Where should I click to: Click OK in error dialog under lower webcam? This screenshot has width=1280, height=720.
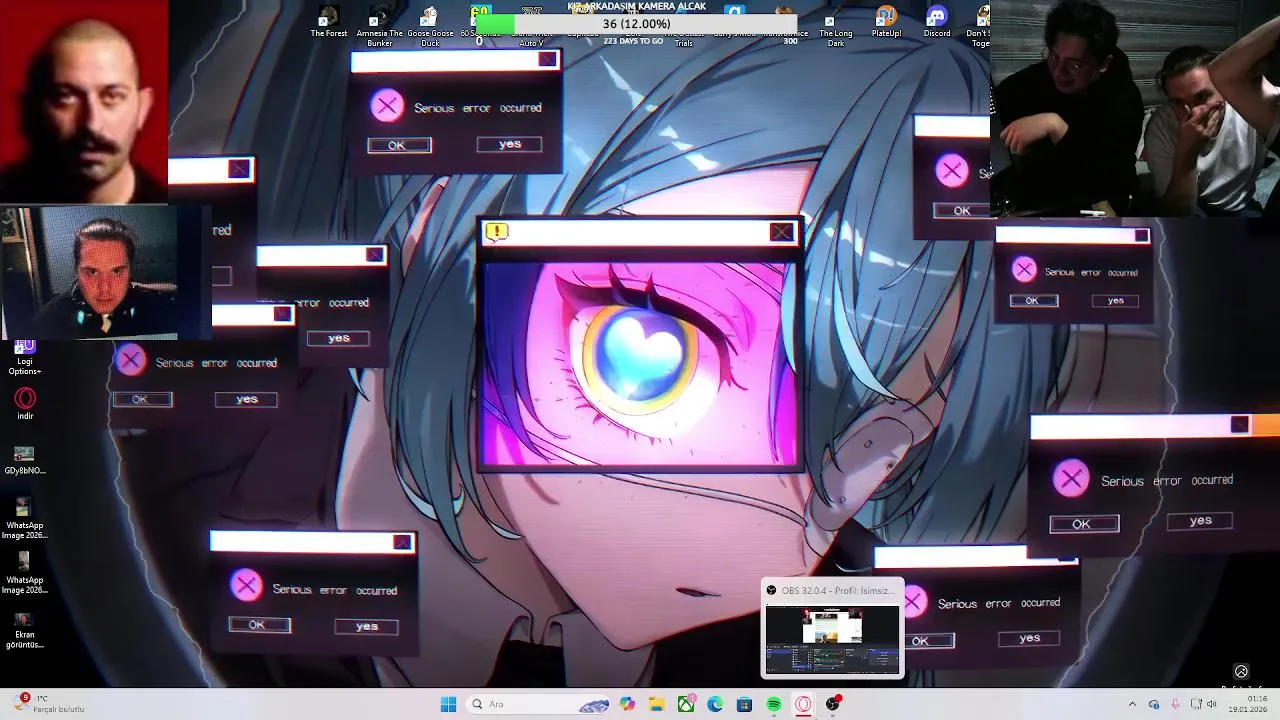click(x=142, y=399)
